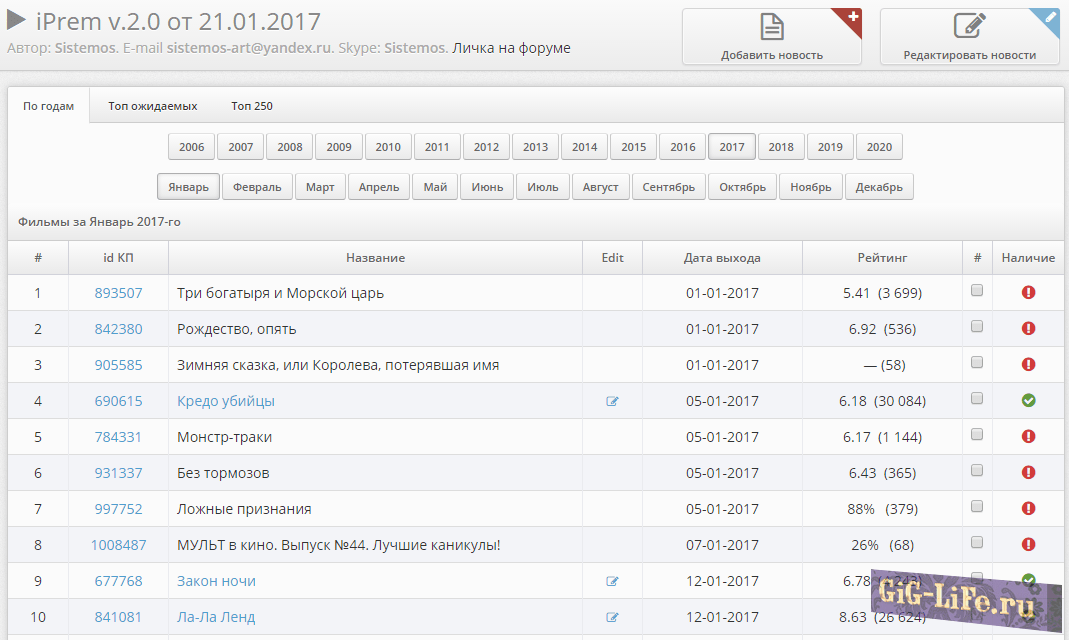Check the box in the Без тормозов row

pos(977,471)
